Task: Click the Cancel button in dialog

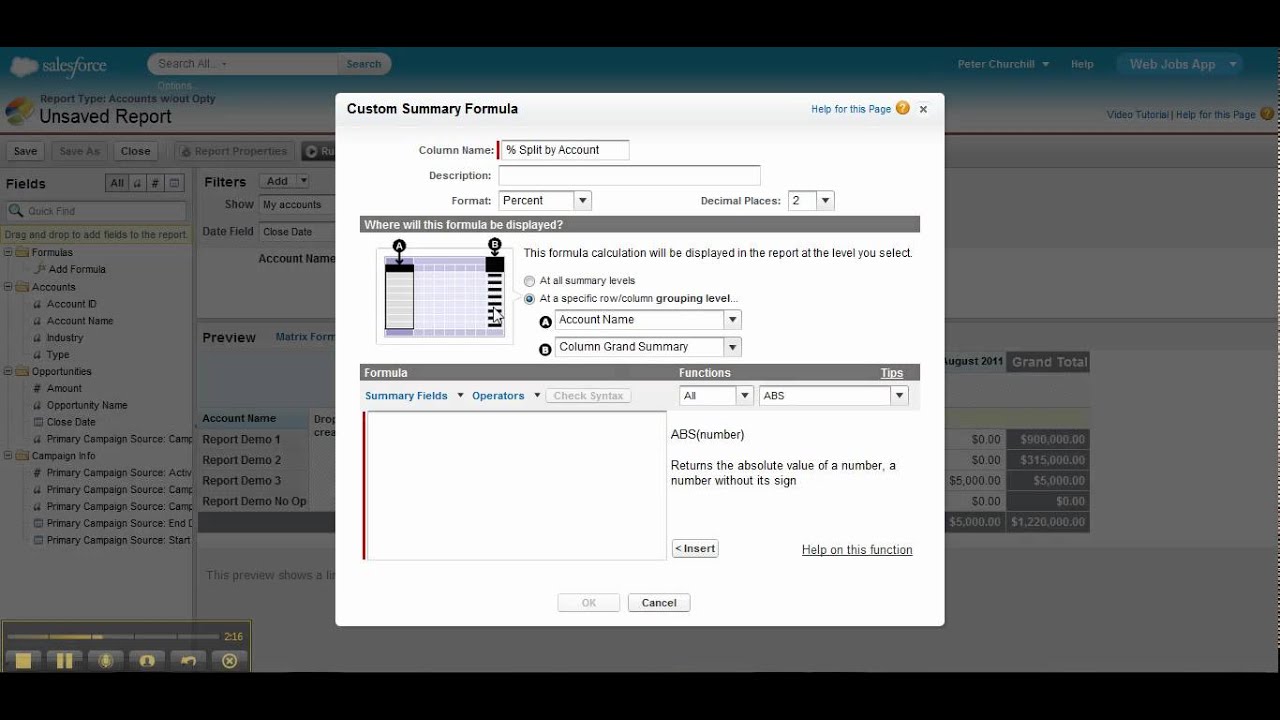Action: click(x=659, y=602)
